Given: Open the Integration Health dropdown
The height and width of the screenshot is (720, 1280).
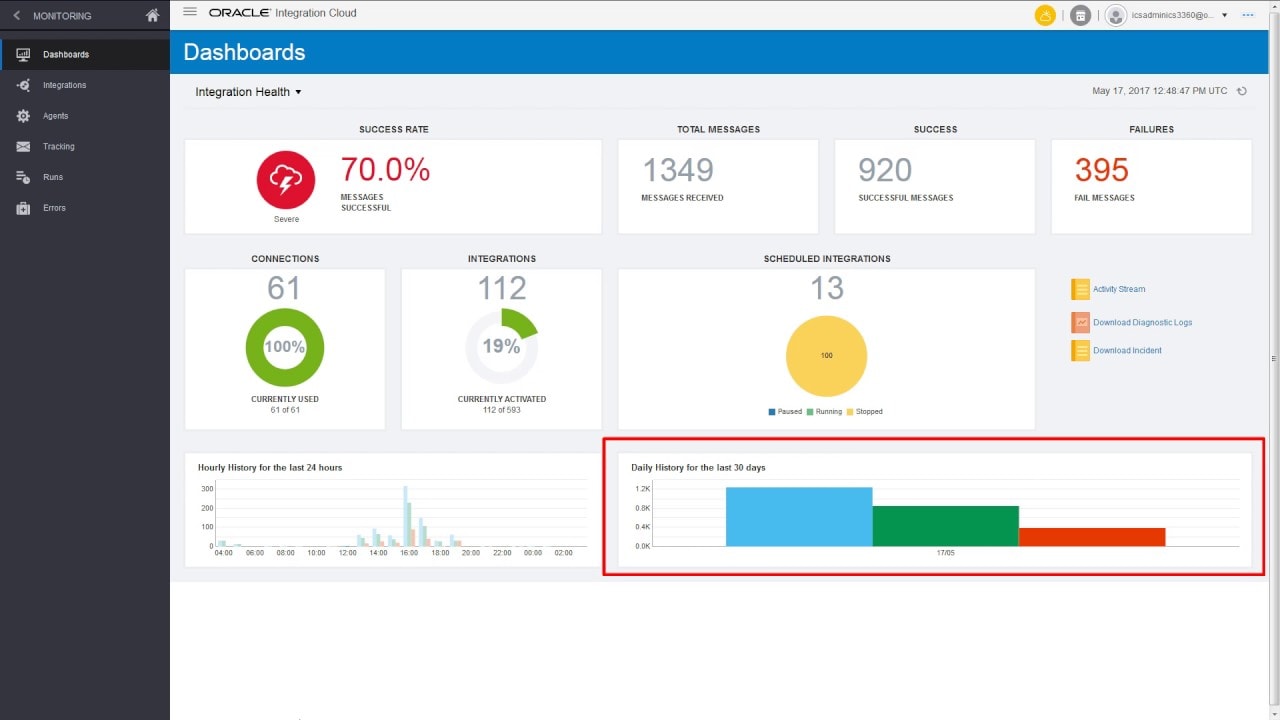Looking at the screenshot, I should click(247, 91).
